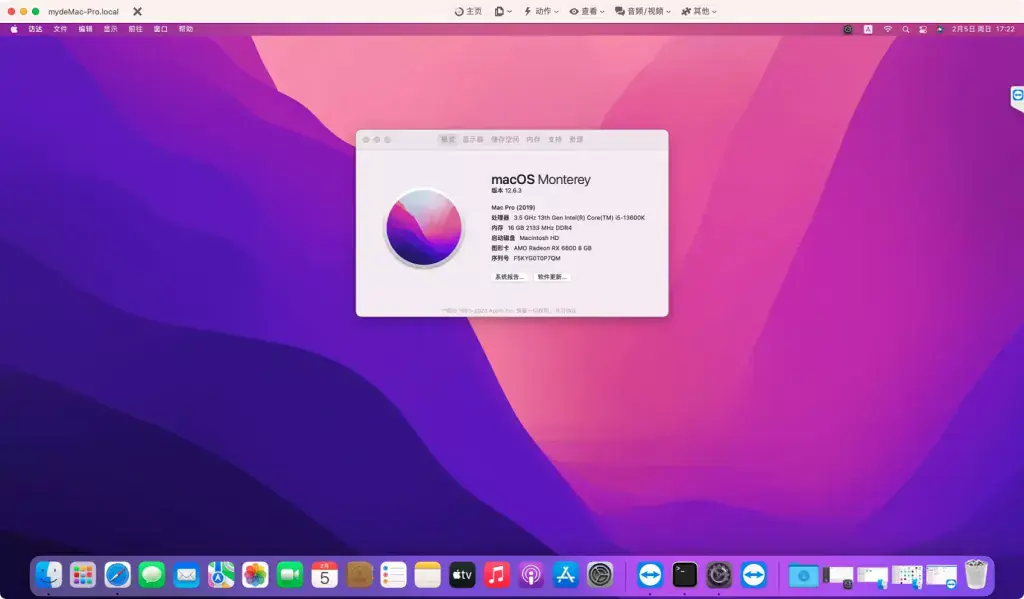
Task: Launch FaceTime from the Dock
Action: pos(290,575)
